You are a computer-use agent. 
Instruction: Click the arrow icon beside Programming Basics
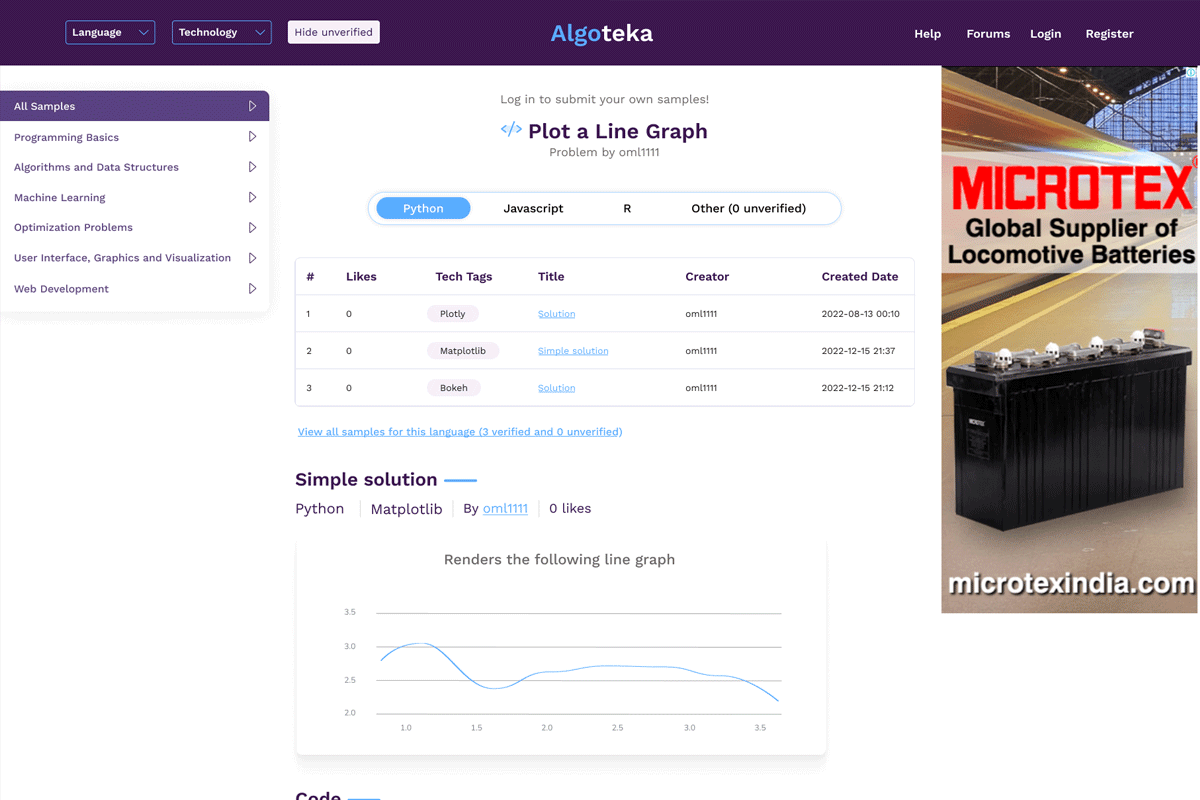point(253,137)
